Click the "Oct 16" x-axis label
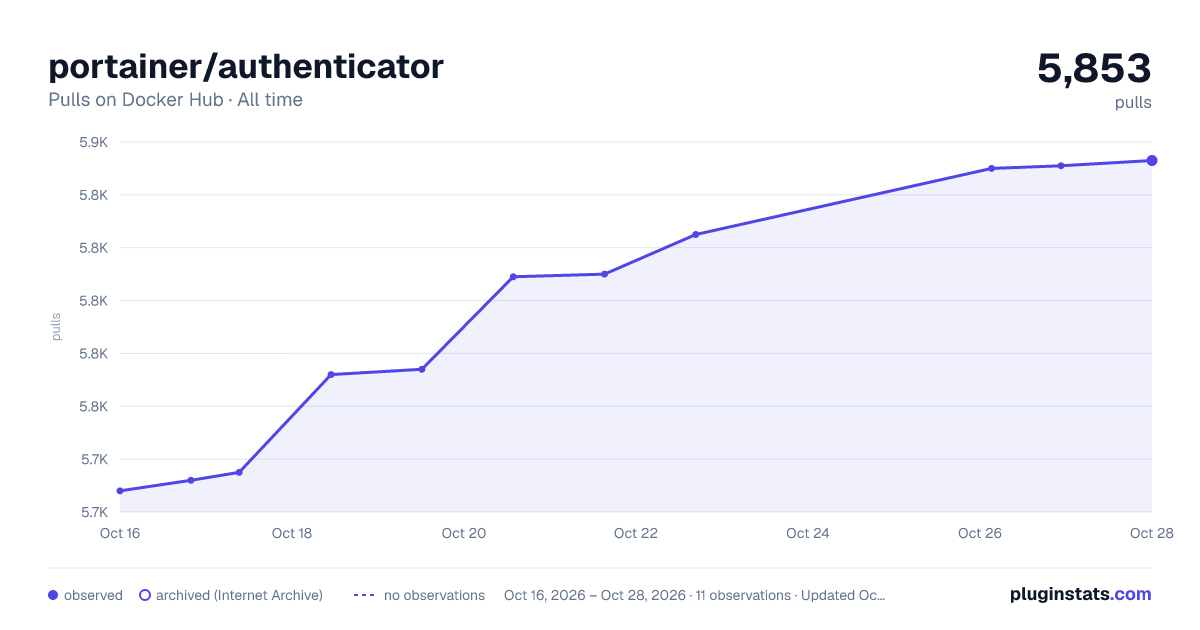 click(120, 533)
